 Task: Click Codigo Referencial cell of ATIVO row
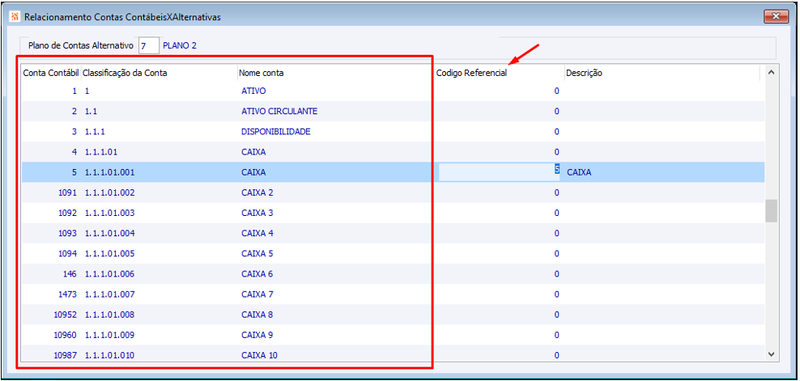click(x=499, y=91)
